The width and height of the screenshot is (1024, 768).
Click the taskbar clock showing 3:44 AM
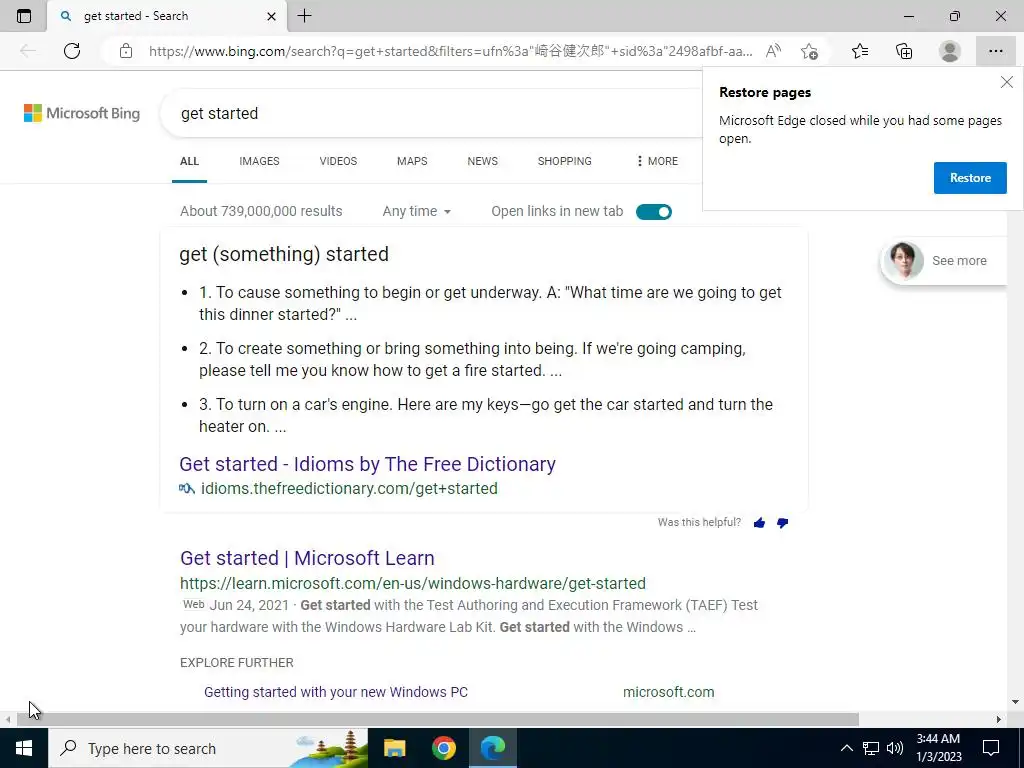tap(938, 748)
